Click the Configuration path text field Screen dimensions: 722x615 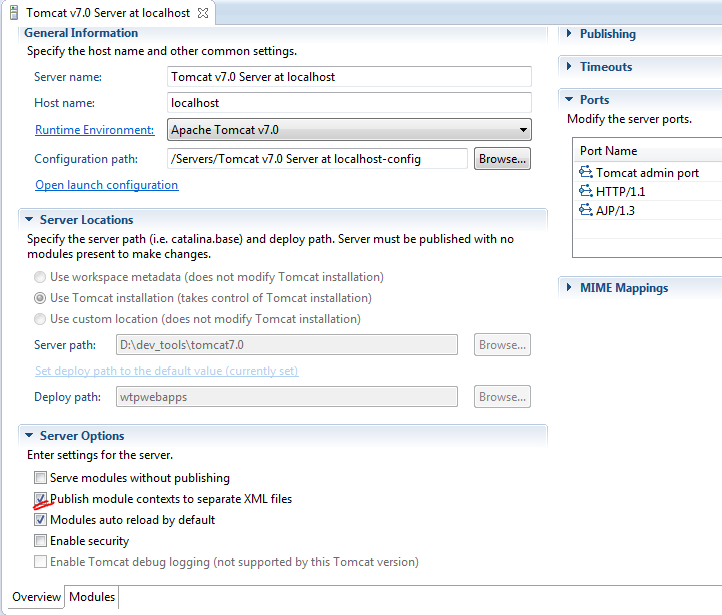pyautogui.click(x=317, y=159)
